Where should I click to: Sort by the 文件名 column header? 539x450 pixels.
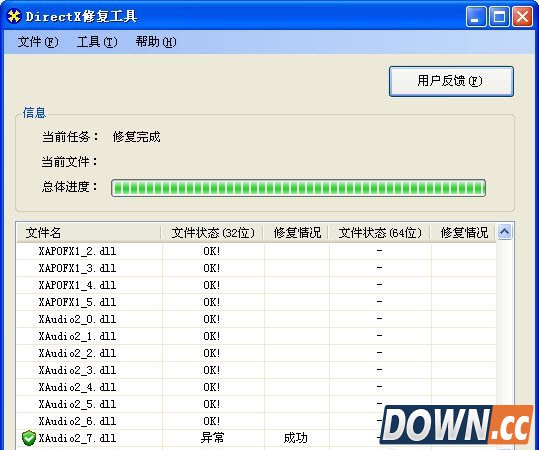[x=89, y=233]
